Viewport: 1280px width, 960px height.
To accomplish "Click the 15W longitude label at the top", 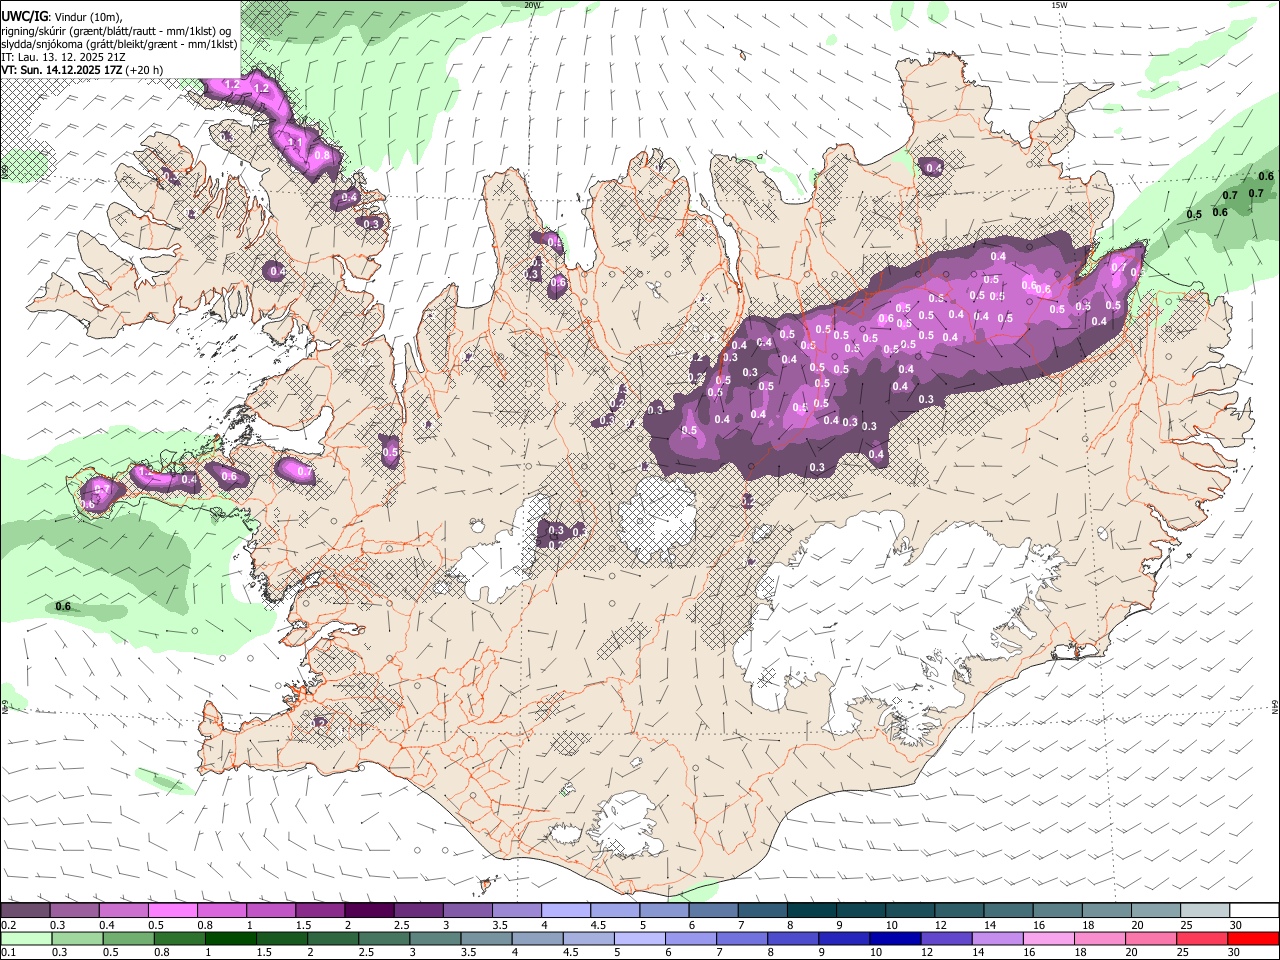I will coord(1059,5).
